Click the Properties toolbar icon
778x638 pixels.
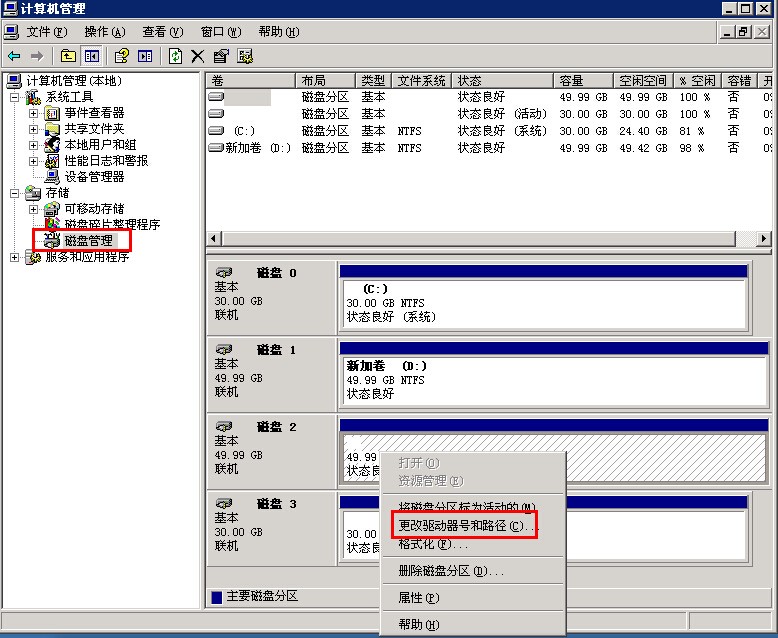[221, 56]
